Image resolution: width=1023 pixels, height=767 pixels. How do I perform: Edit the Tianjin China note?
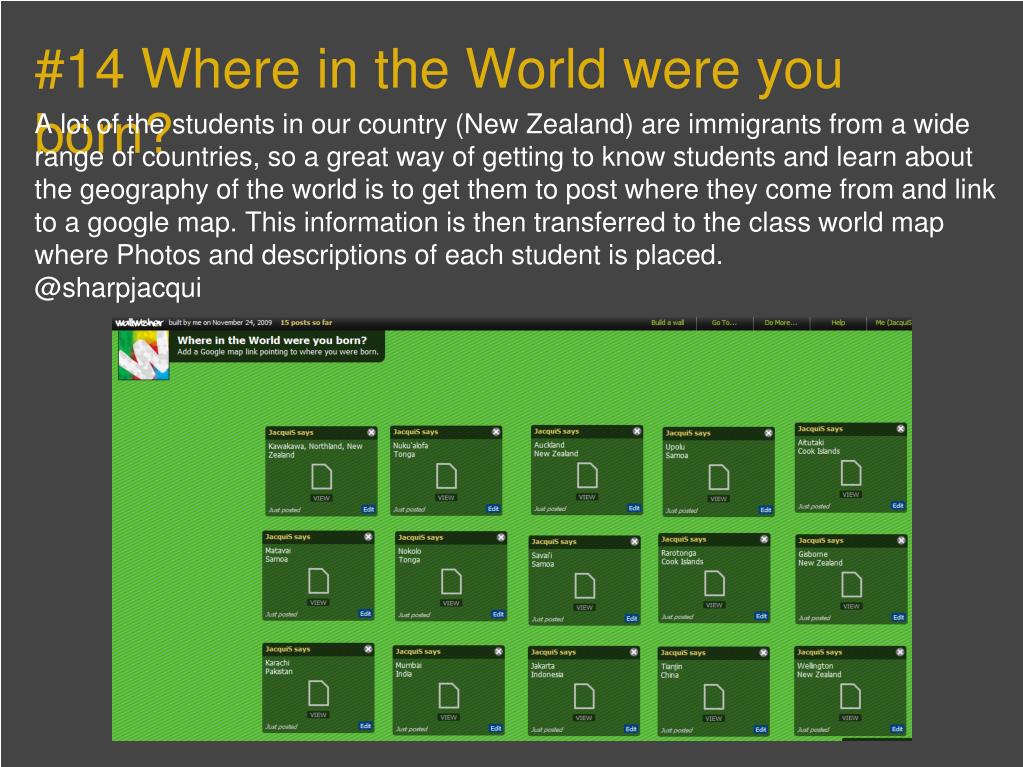pyautogui.click(x=761, y=730)
